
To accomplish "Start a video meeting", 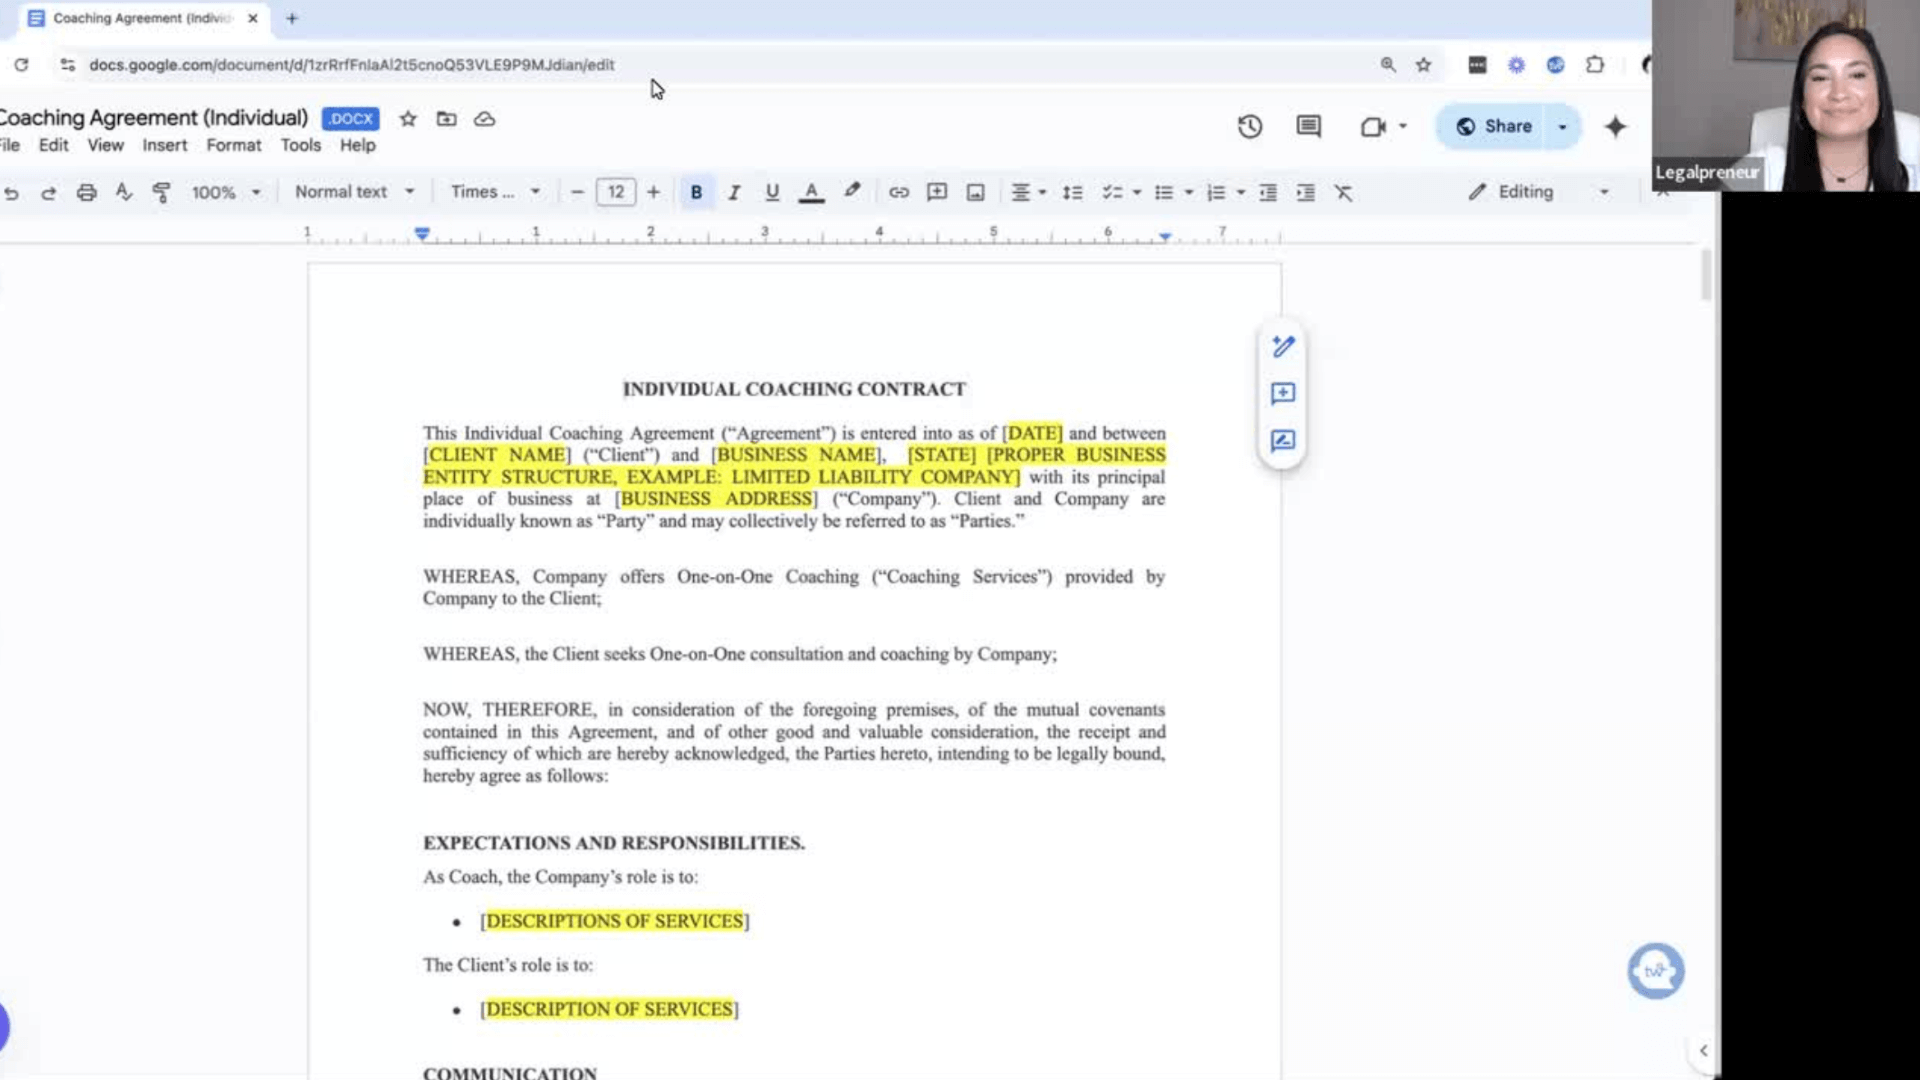I will coord(1373,126).
